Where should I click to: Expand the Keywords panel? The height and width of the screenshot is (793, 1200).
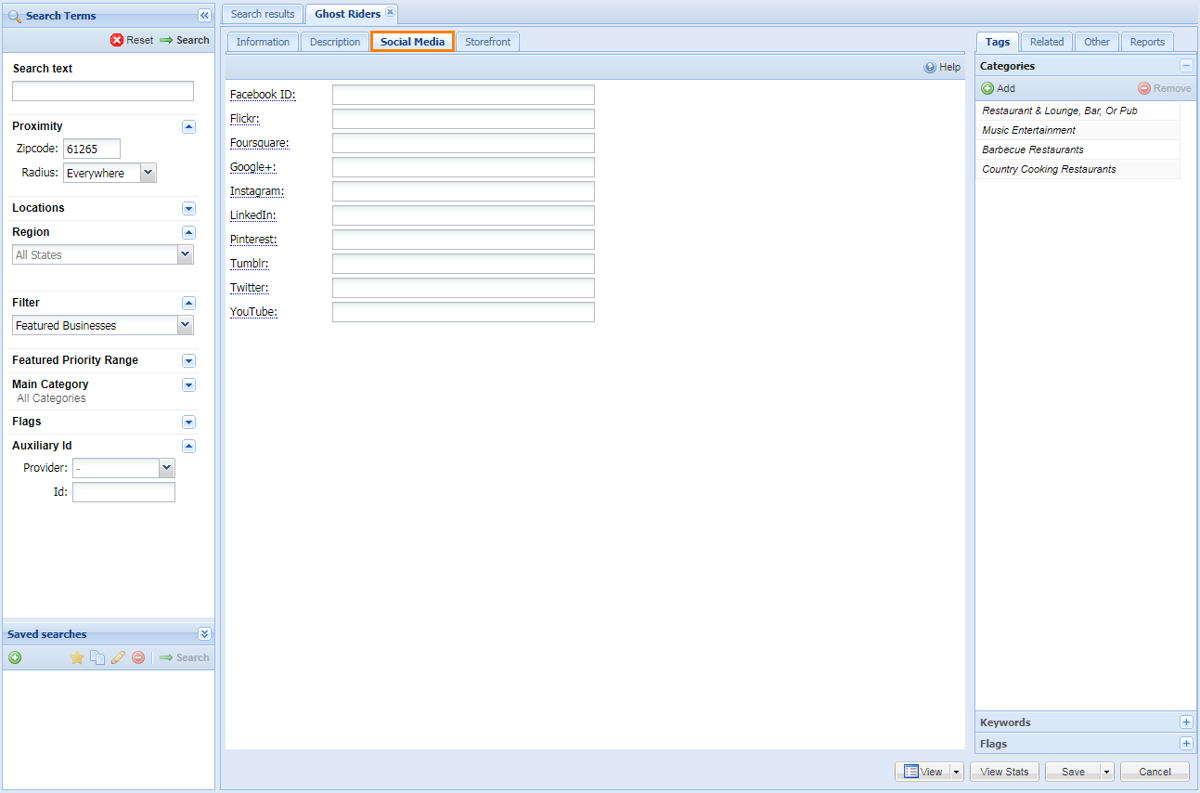[1186, 722]
